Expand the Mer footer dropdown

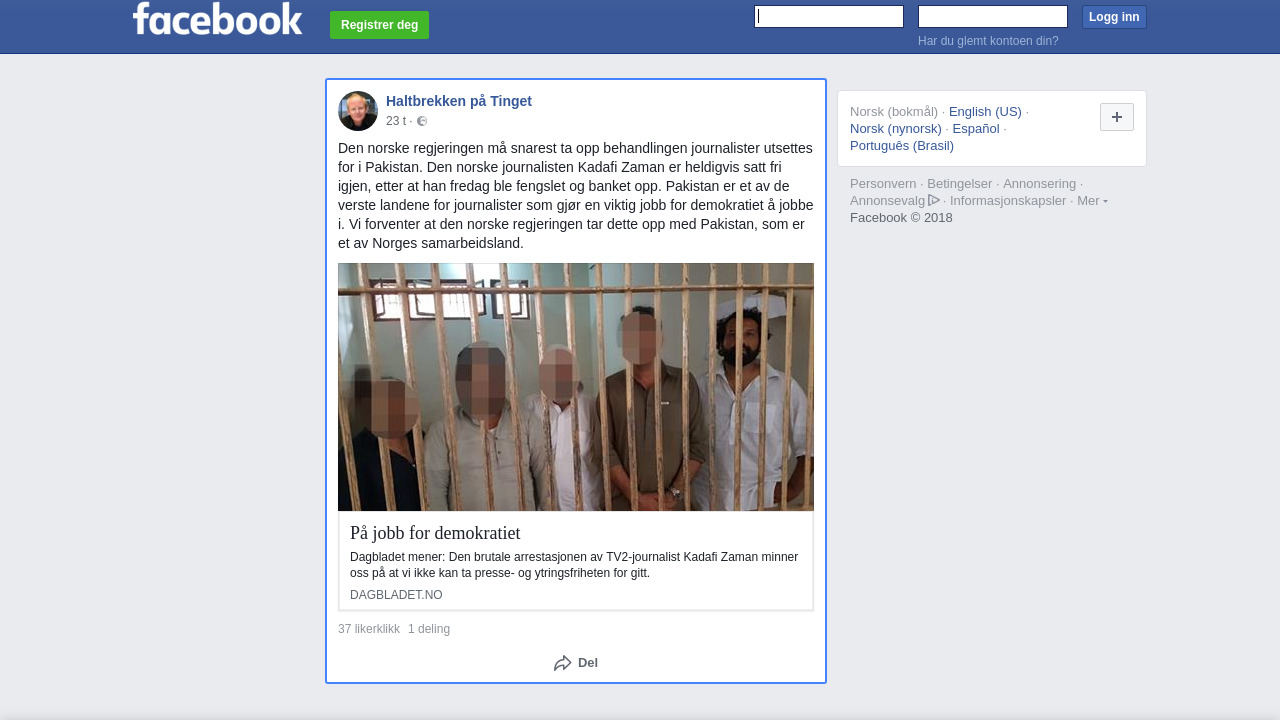1092,201
